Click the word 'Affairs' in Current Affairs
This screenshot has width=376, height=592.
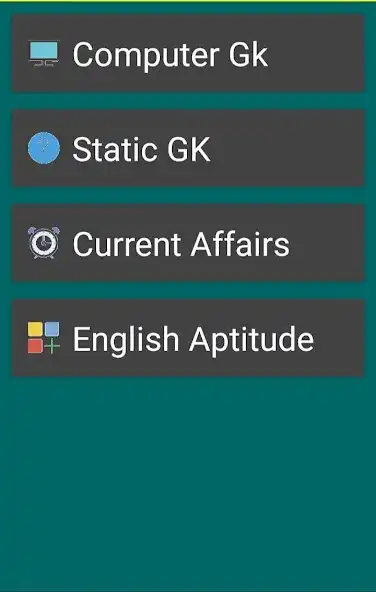240,244
